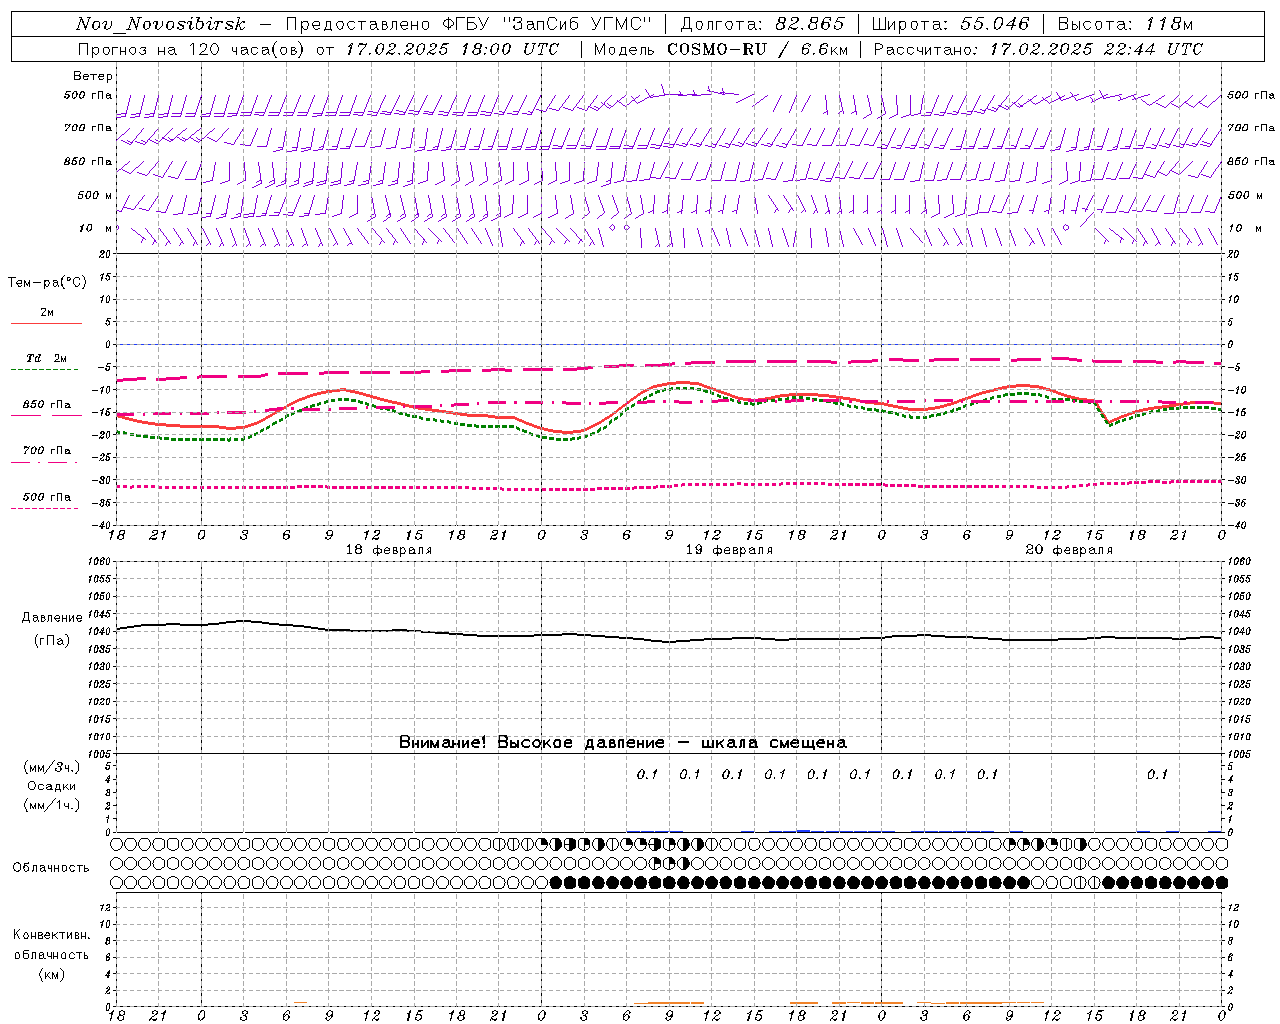Click the (мм/3ч.) precipitation unit label
Viewport: 1280px width, 1024px height.
click(x=52, y=767)
